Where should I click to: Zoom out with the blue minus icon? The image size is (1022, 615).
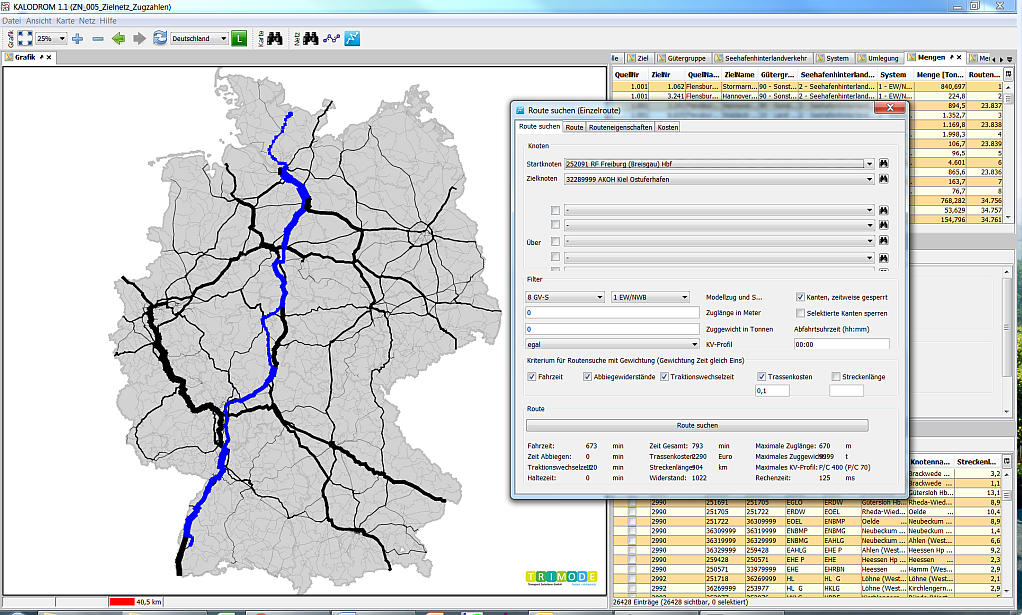pyautogui.click(x=98, y=38)
